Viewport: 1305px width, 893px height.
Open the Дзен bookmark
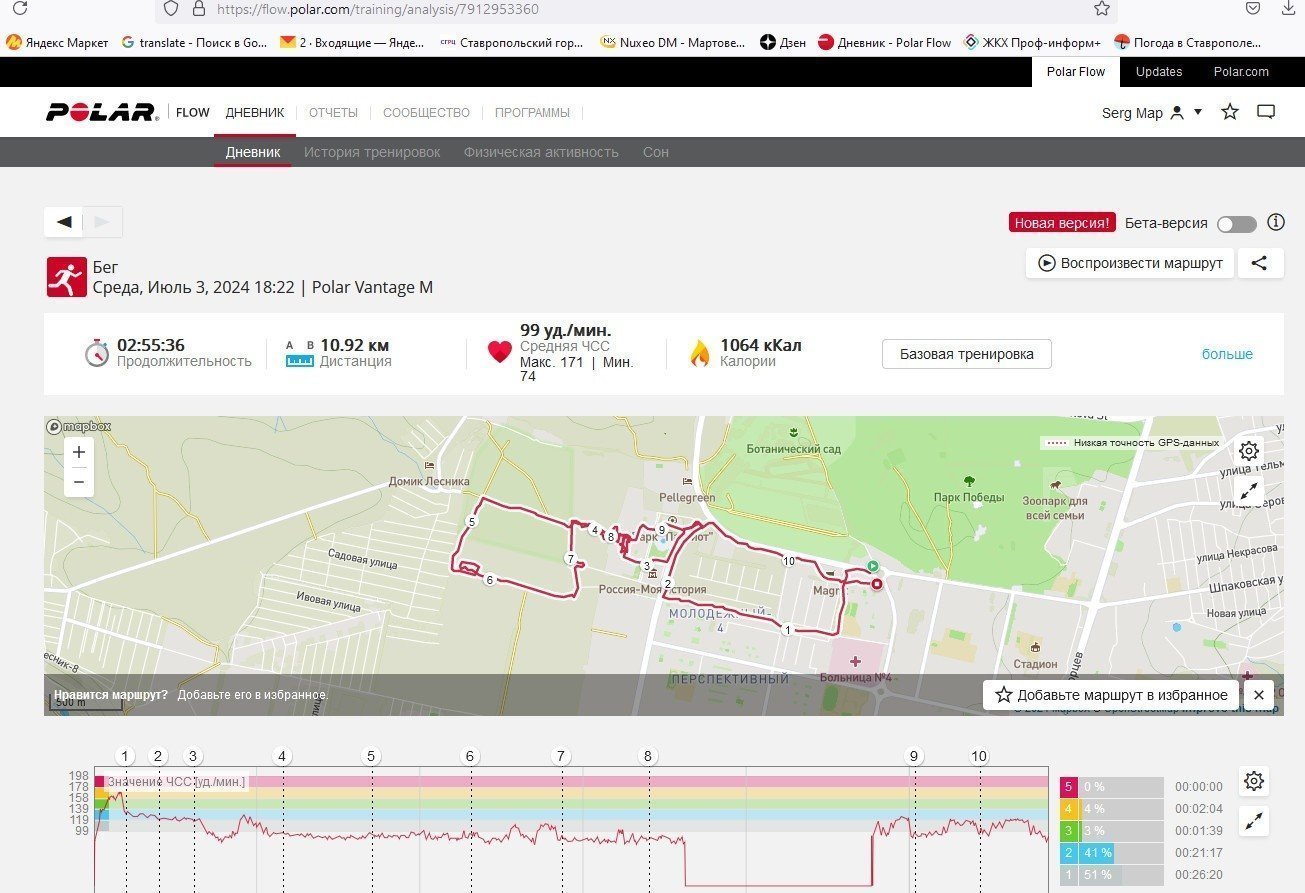(x=783, y=42)
